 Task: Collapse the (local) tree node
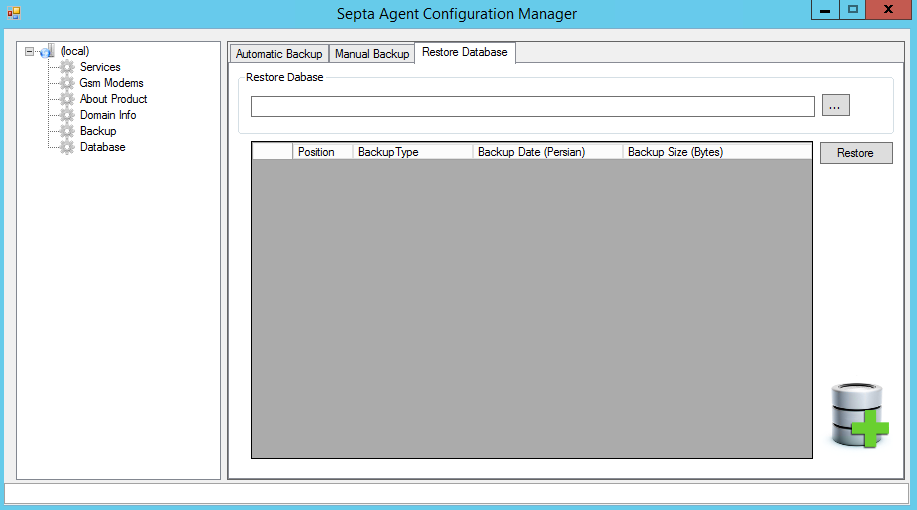29,51
